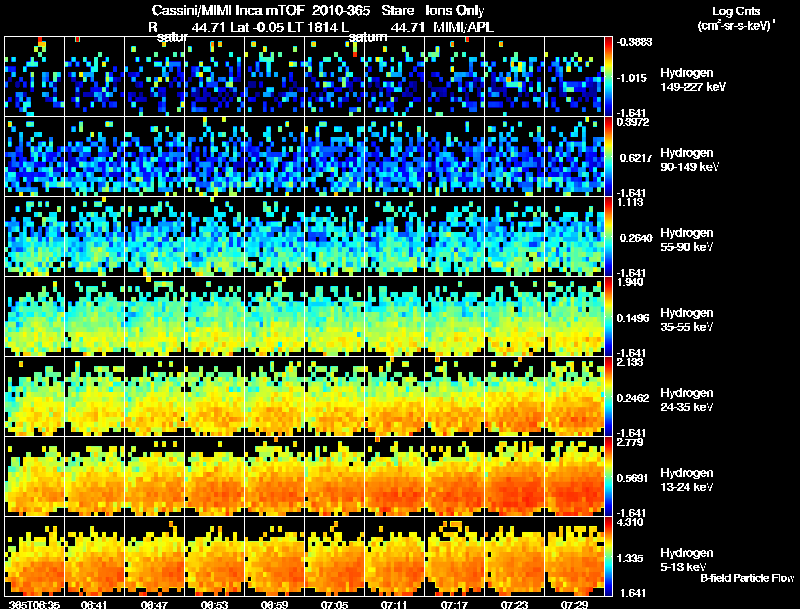Viewport: 800px width, 609px height.
Task: Select the Hydrogen 90-149 keV color scale bar
Action: [x=608, y=156]
